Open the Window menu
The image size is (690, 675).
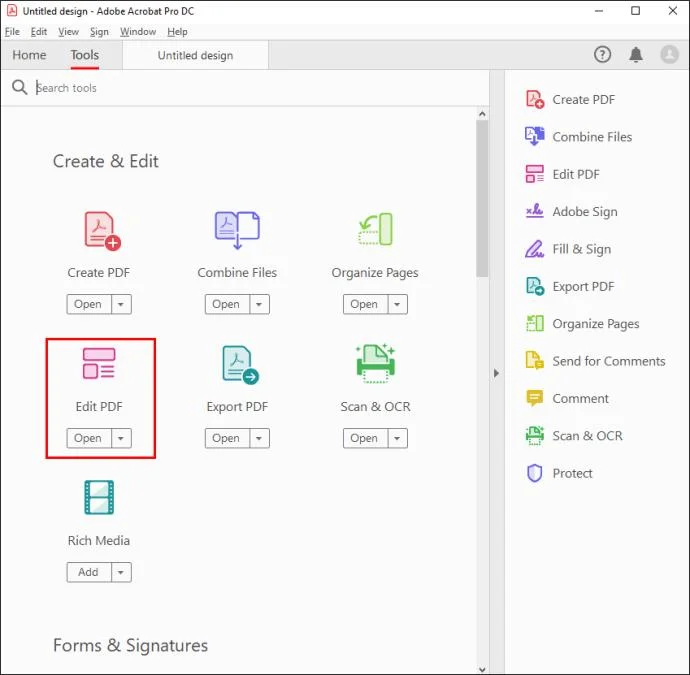click(x=138, y=32)
